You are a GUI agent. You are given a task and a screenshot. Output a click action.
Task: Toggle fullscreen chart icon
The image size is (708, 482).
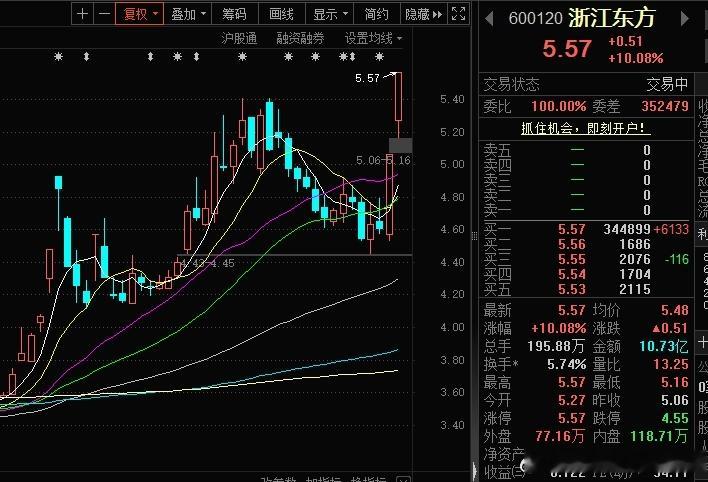click(x=458, y=14)
